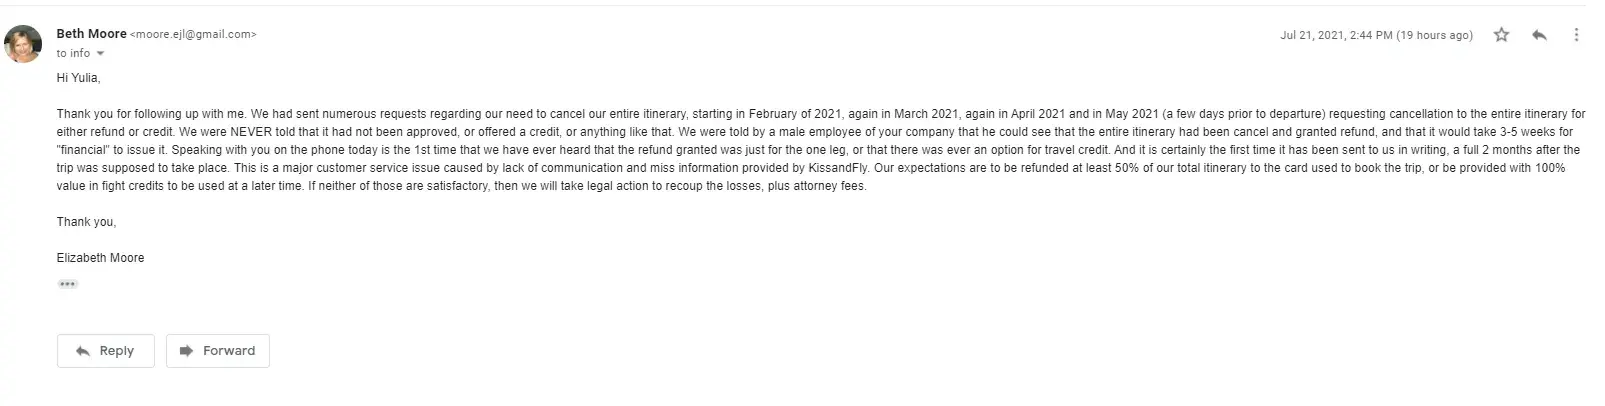The image size is (1605, 406).
Task: Click the reply arrow icon beside the star
Action: (x=1539, y=35)
